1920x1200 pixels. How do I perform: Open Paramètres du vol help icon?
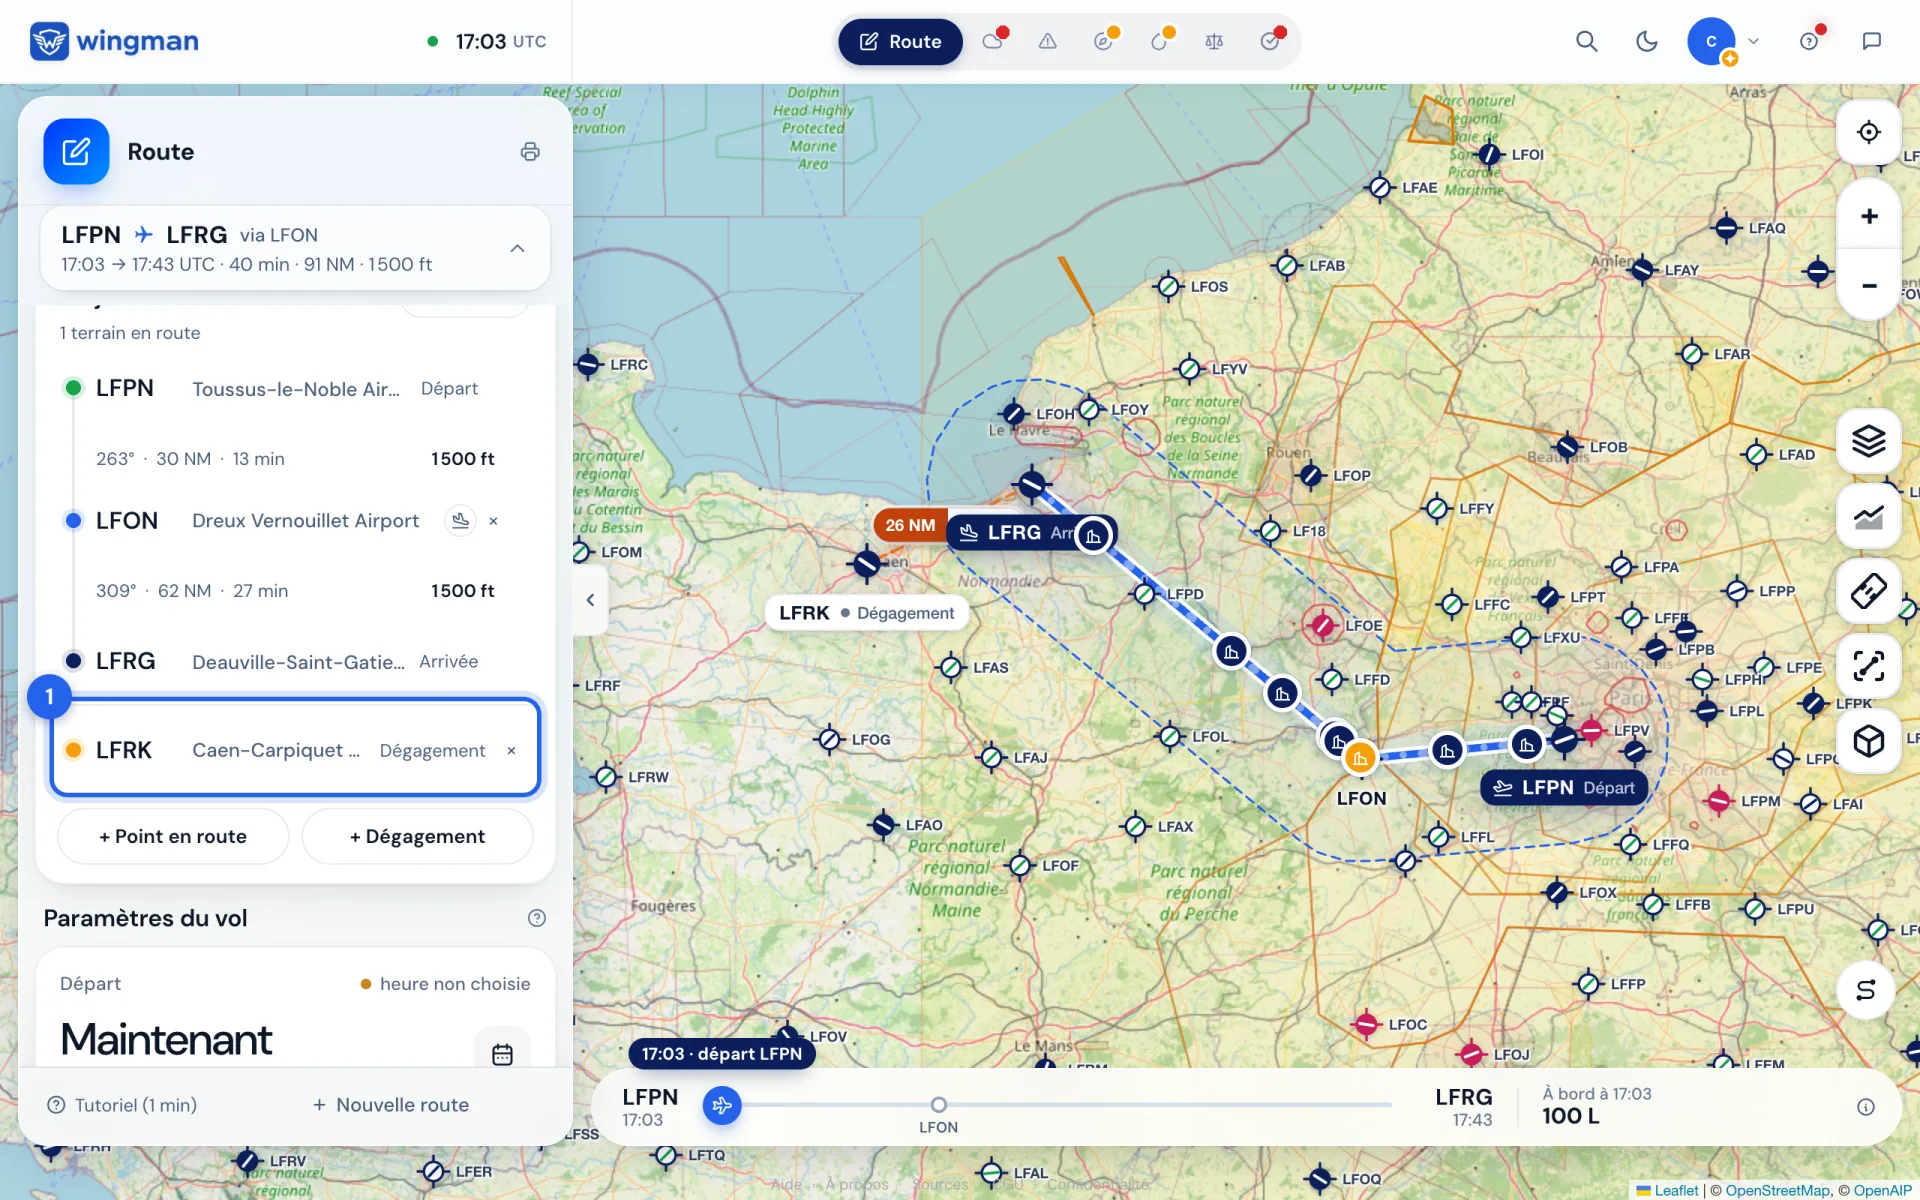[537, 918]
